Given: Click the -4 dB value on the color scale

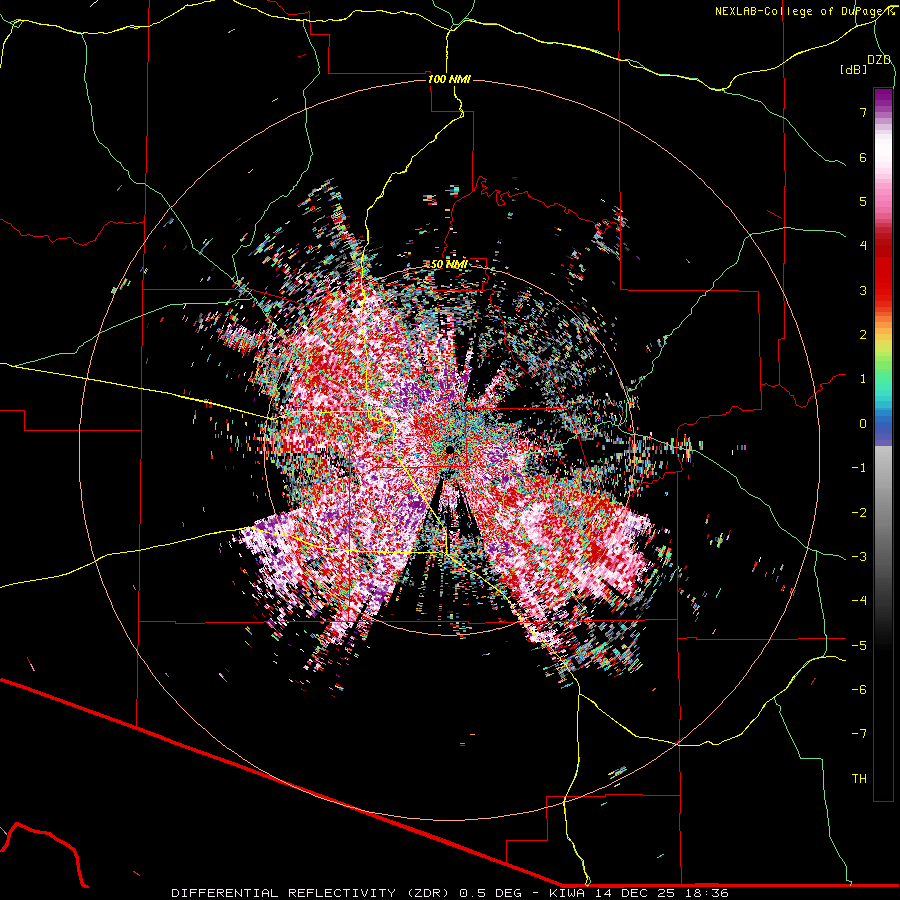Looking at the screenshot, I should [x=859, y=601].
